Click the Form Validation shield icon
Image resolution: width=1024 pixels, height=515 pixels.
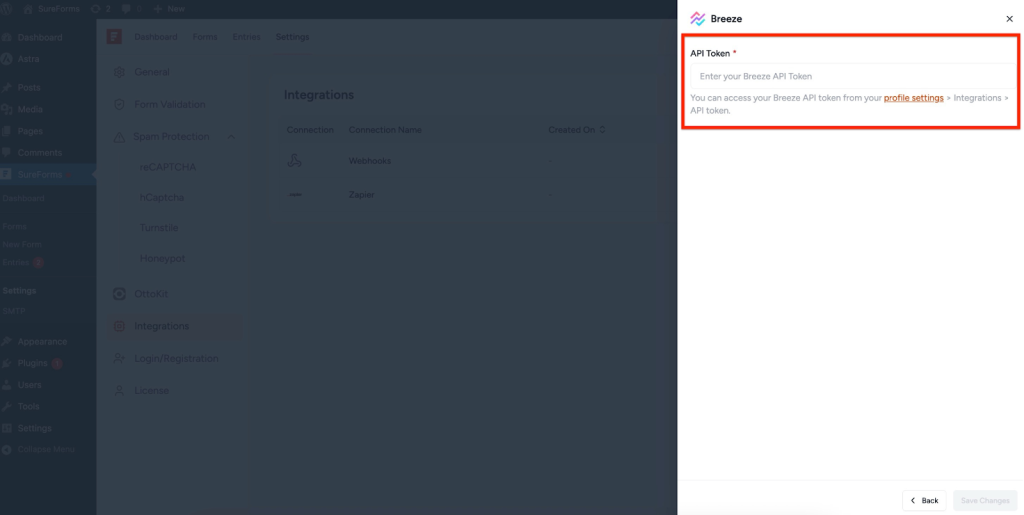(119, 104)
